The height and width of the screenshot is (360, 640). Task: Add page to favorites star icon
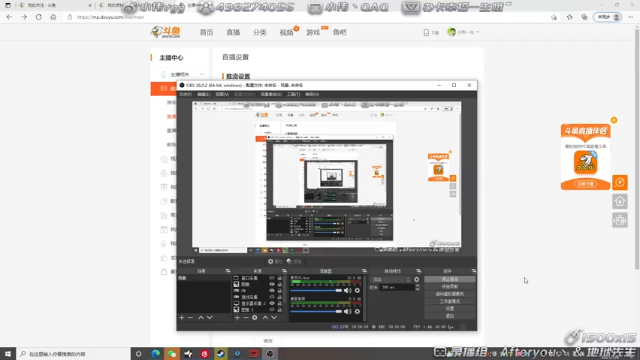pyautogui.click(x=553, y=17)
